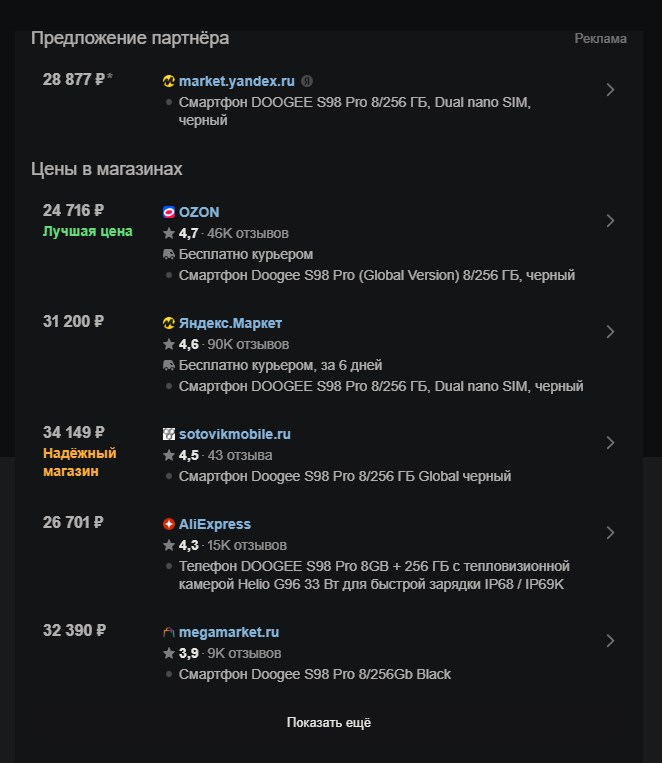Open the OZON offer chevron arrow

(610, 221)
